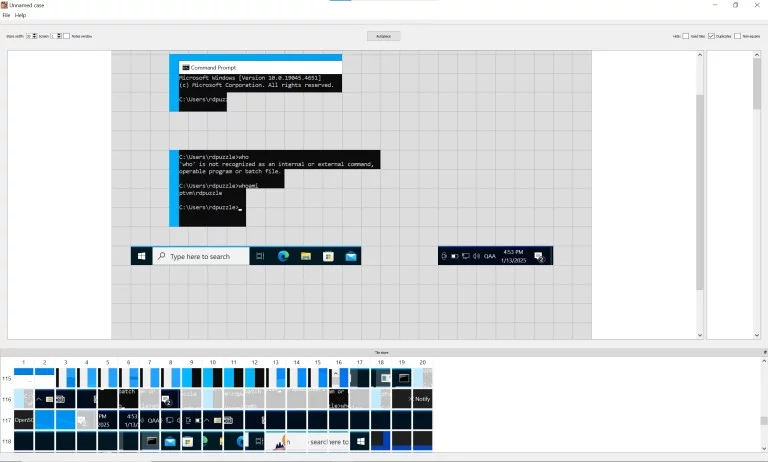Click the File Explorer folder icon on the canvas

click(306, 256)
